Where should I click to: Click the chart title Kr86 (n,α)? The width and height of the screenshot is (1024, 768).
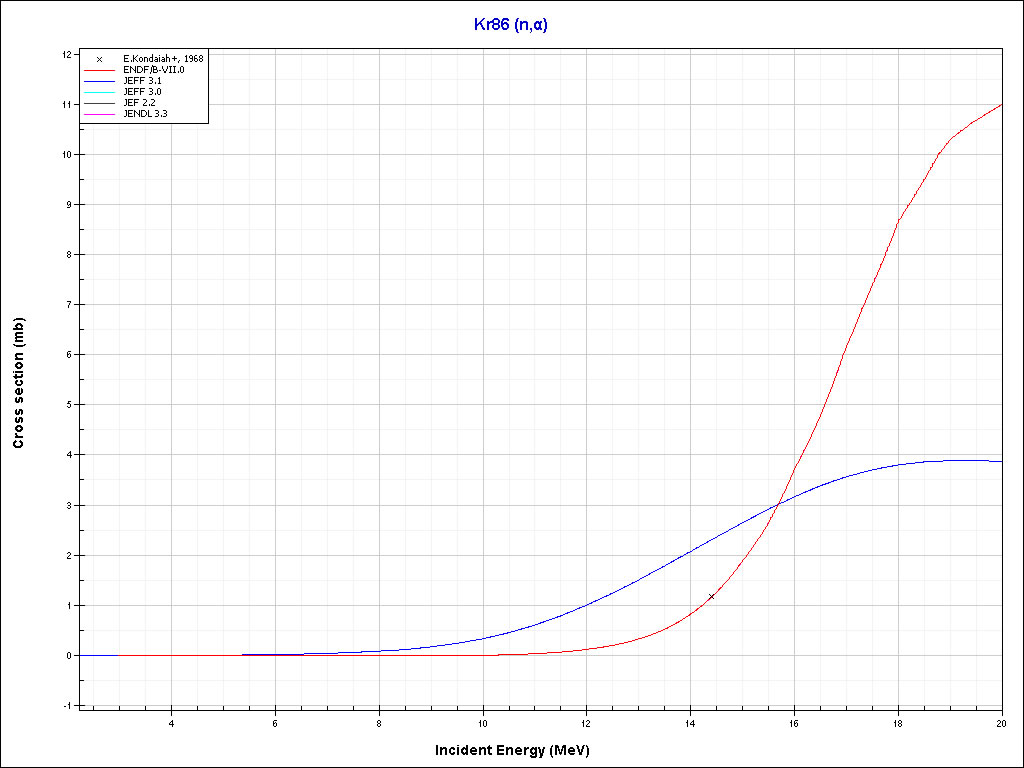point(511,24)
